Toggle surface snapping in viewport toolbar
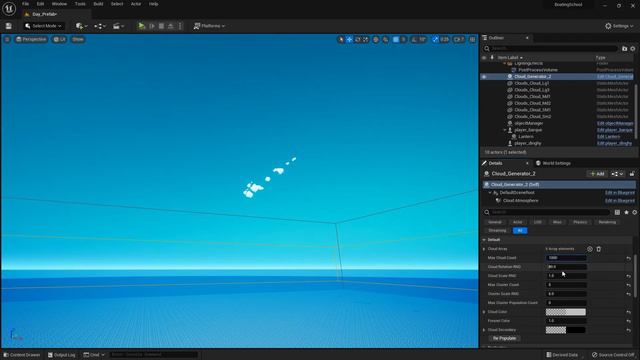 [x=385, y=40]
